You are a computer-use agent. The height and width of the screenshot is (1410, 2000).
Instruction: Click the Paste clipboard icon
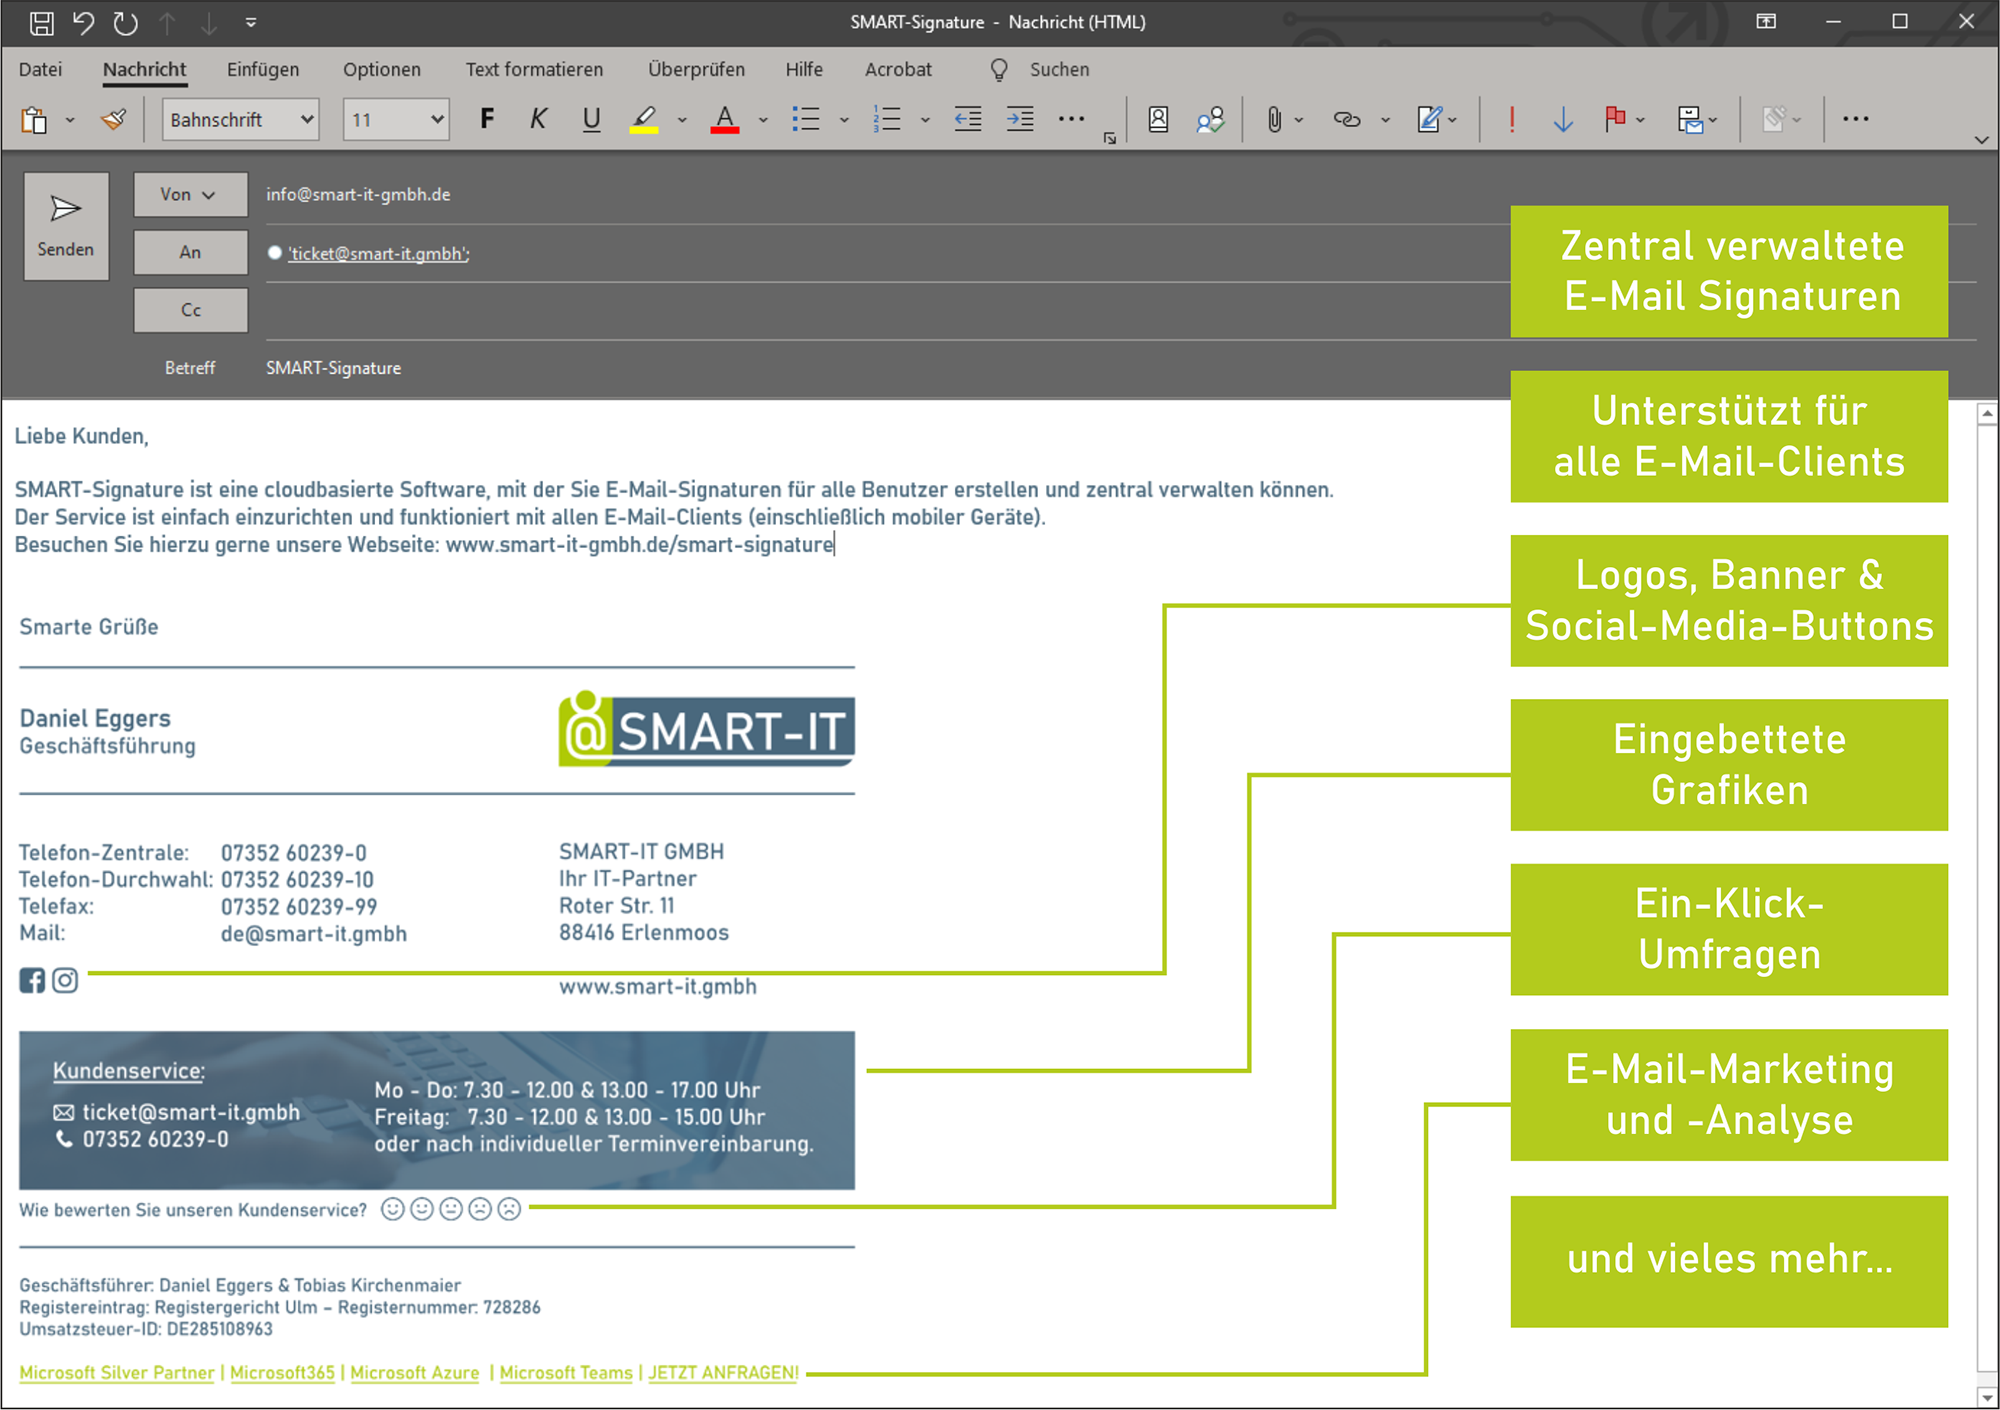coord(34,120)
